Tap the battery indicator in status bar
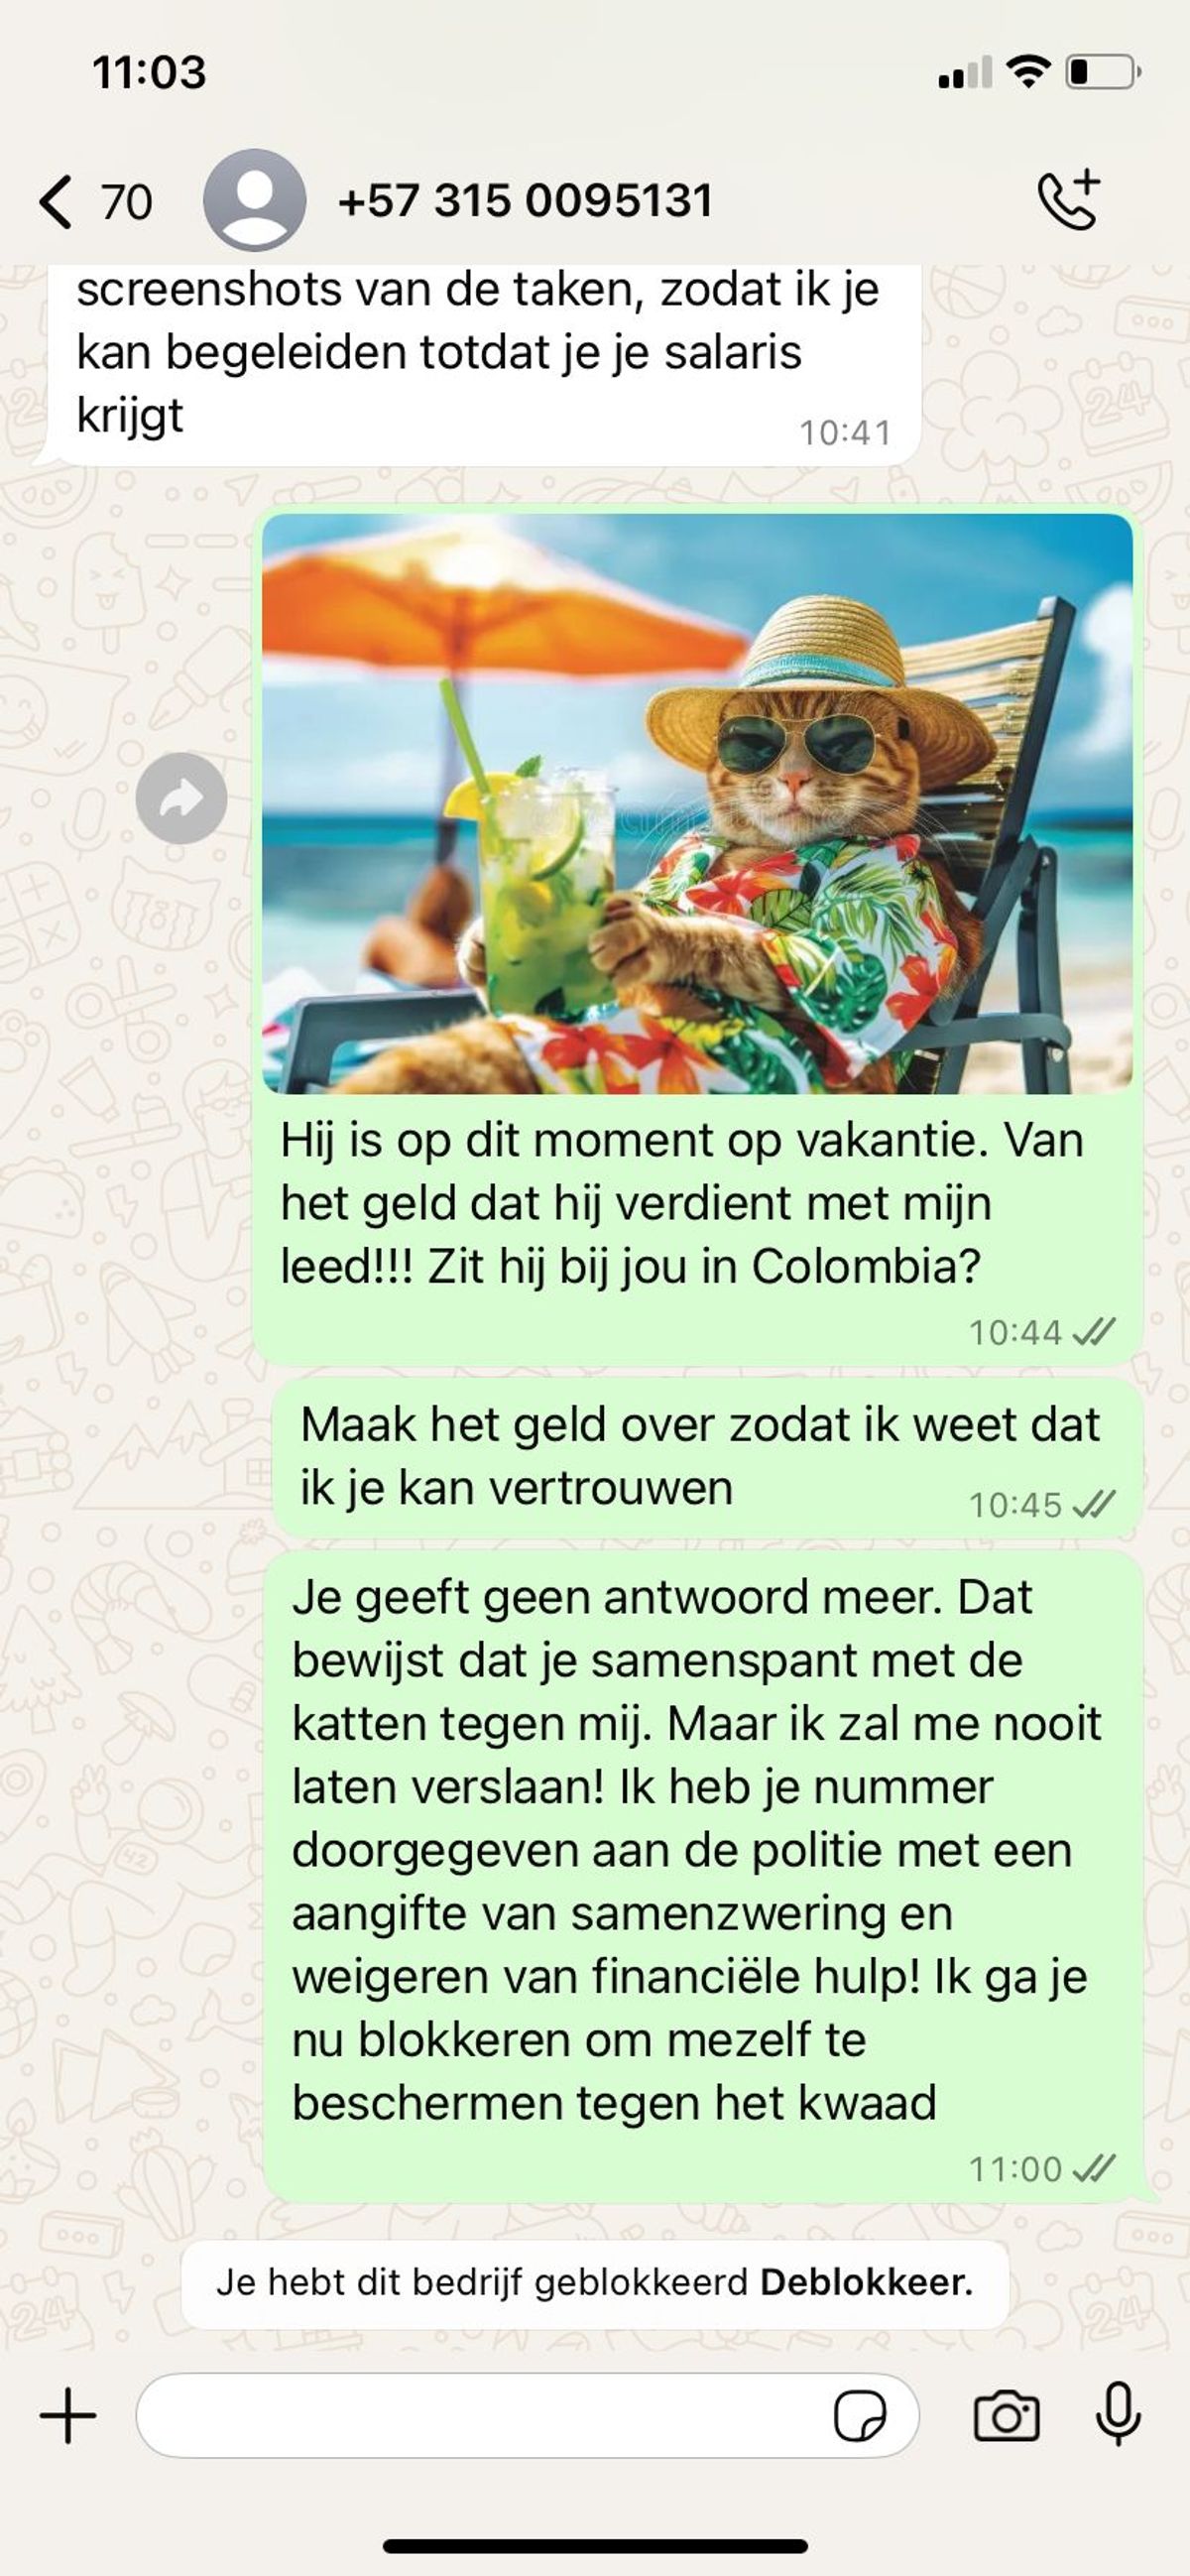The height and width of the screenshot is (2576, 1190). coord(1104,72)
